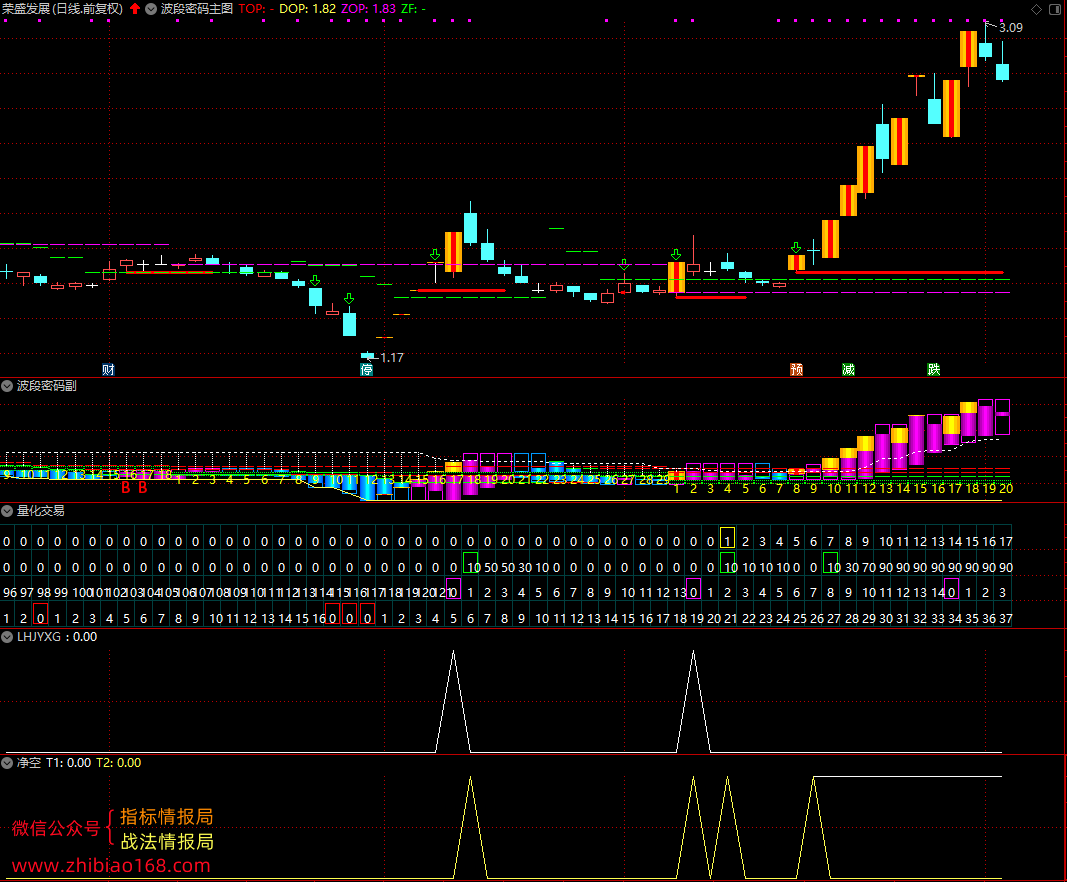1067x882 pixels.
Task: Click the yellow-boxed 1 in 量化交易 first row
Action: [x=727, y=540]
